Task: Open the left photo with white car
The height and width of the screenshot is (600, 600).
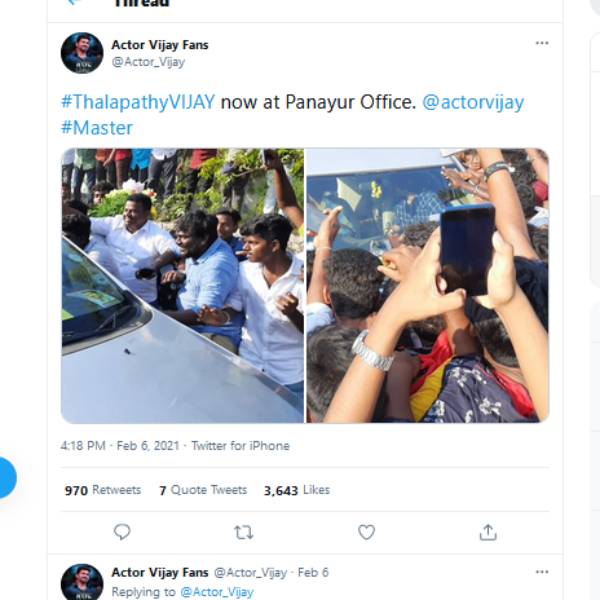Action: click(182, 285)
